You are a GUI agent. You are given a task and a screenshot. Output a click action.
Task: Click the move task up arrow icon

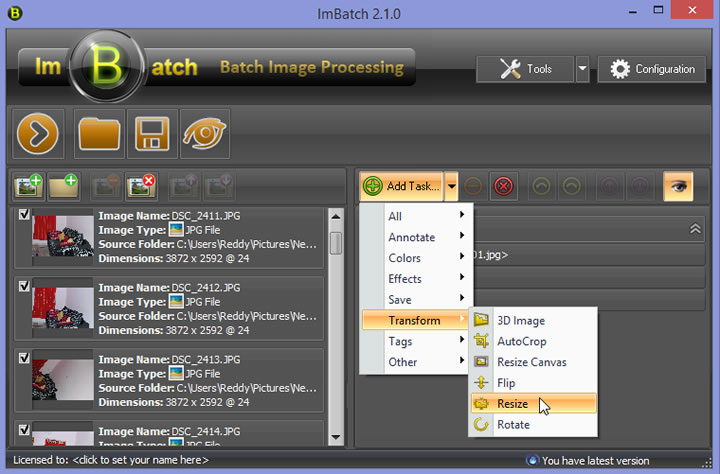(609, 186)
